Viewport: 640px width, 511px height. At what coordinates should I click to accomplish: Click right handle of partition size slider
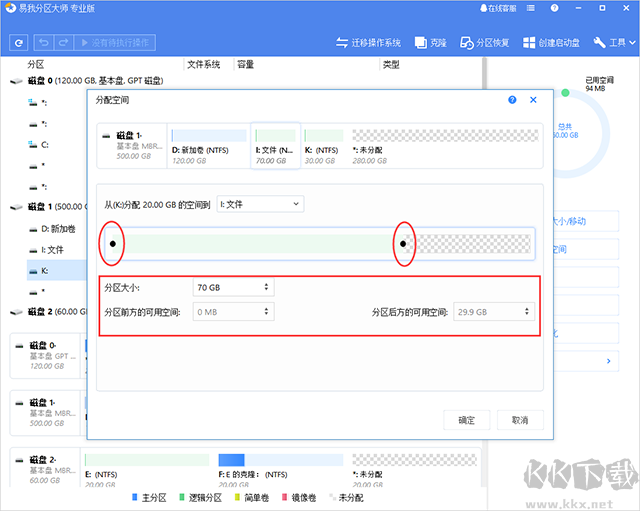pyautogui.click(x=403, y=244)
